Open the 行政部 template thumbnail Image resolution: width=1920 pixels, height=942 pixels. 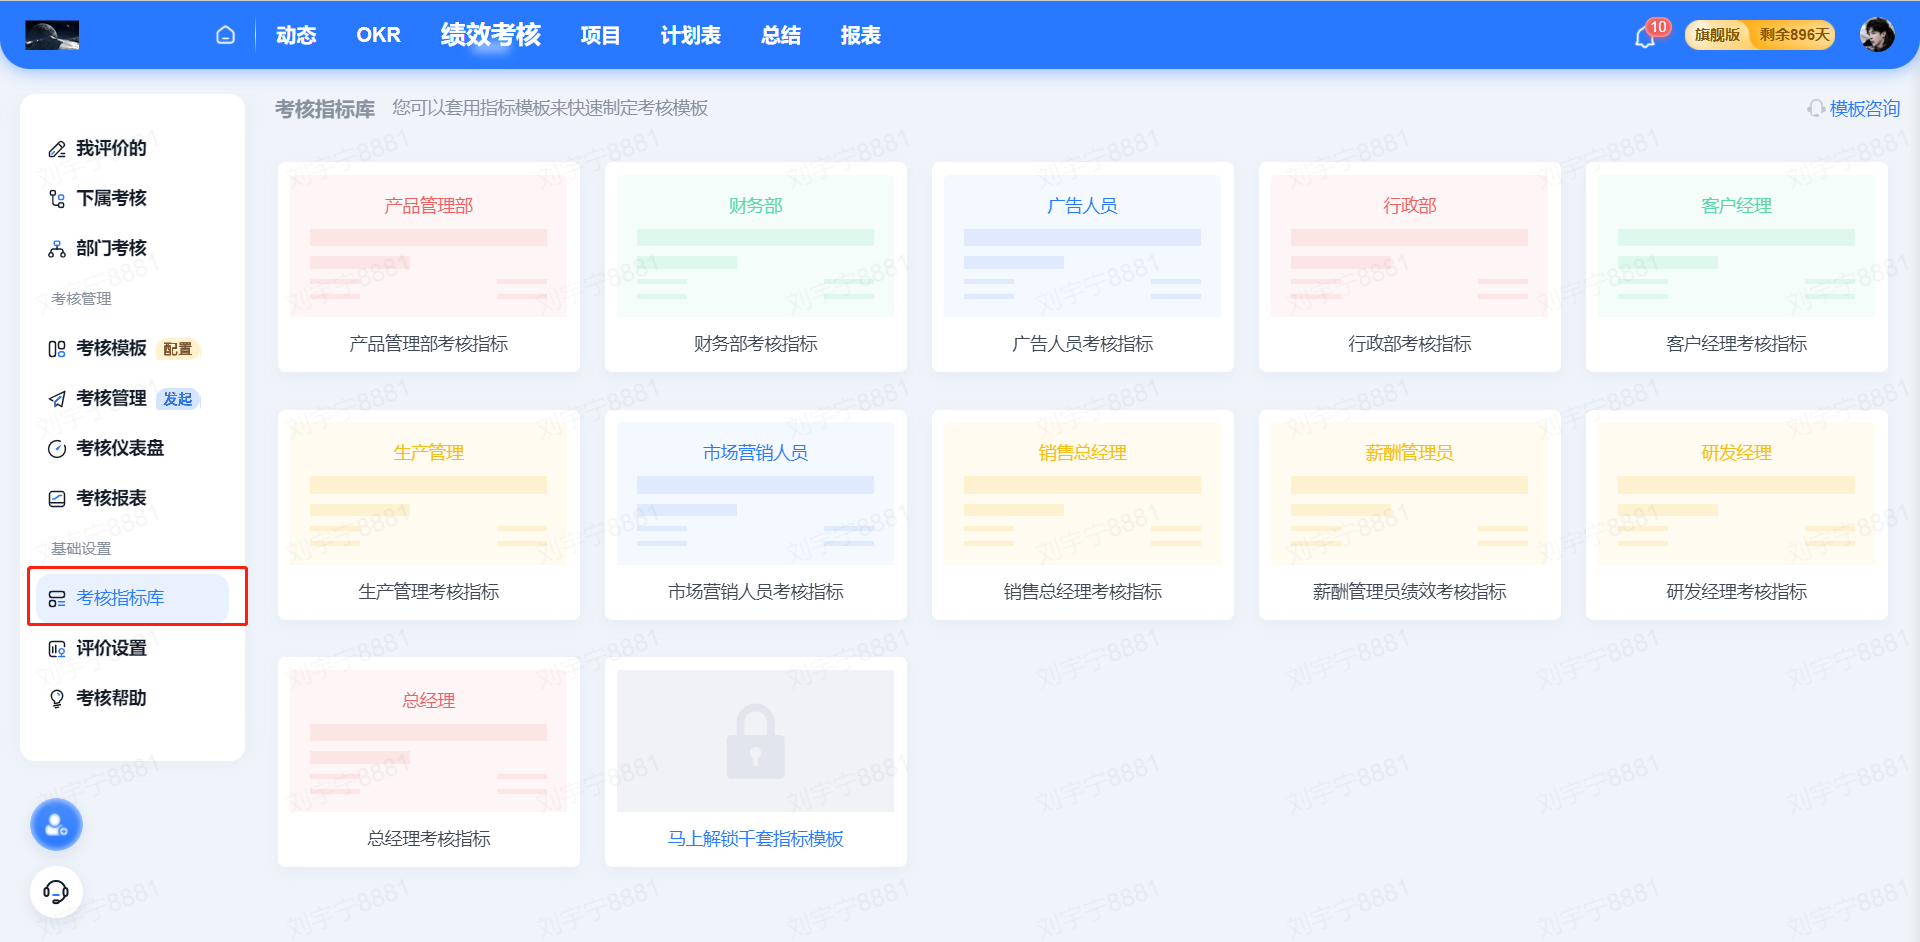pyautogui.click(x=1409, y=246)
